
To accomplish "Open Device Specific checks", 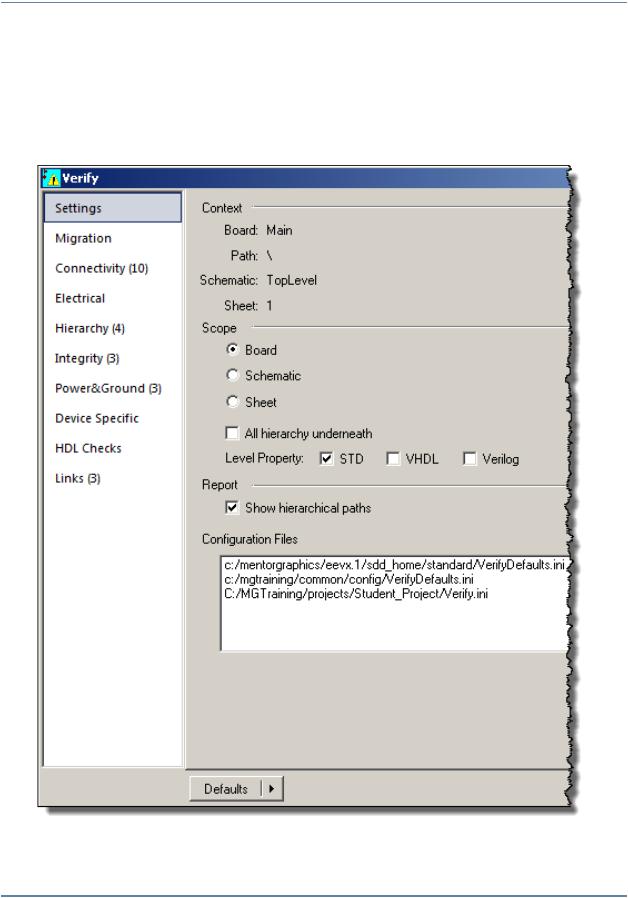I will coord(96,418).
